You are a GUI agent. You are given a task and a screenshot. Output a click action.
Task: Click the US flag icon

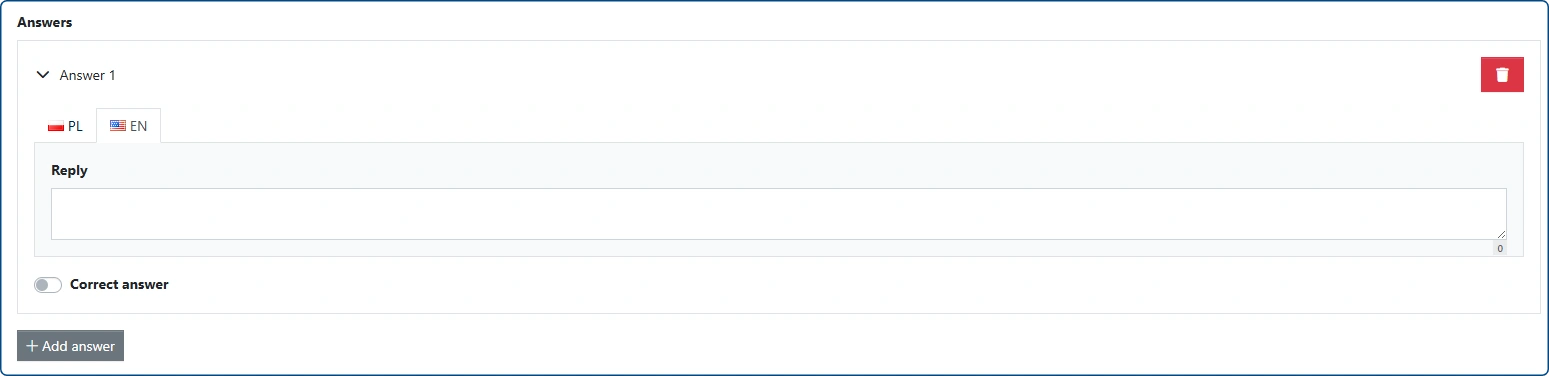click(118, 126)
